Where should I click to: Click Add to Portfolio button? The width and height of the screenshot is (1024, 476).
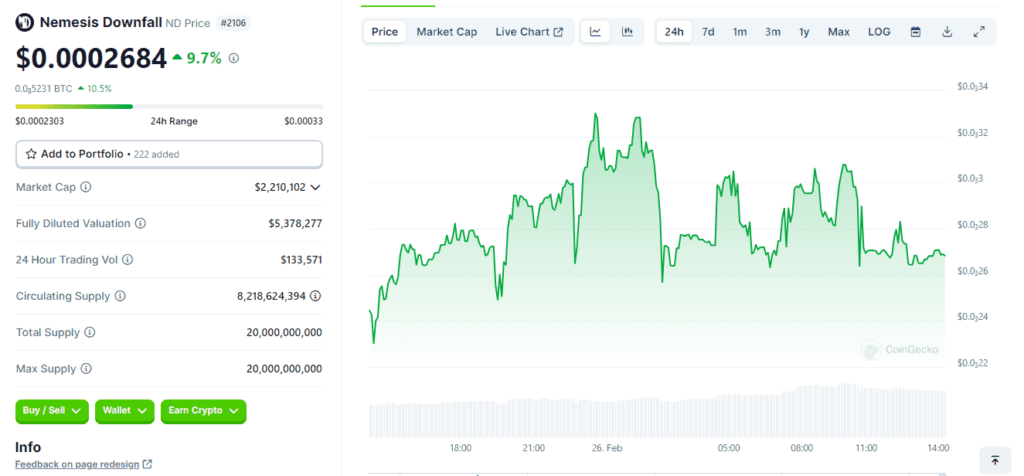coord(169,154)
